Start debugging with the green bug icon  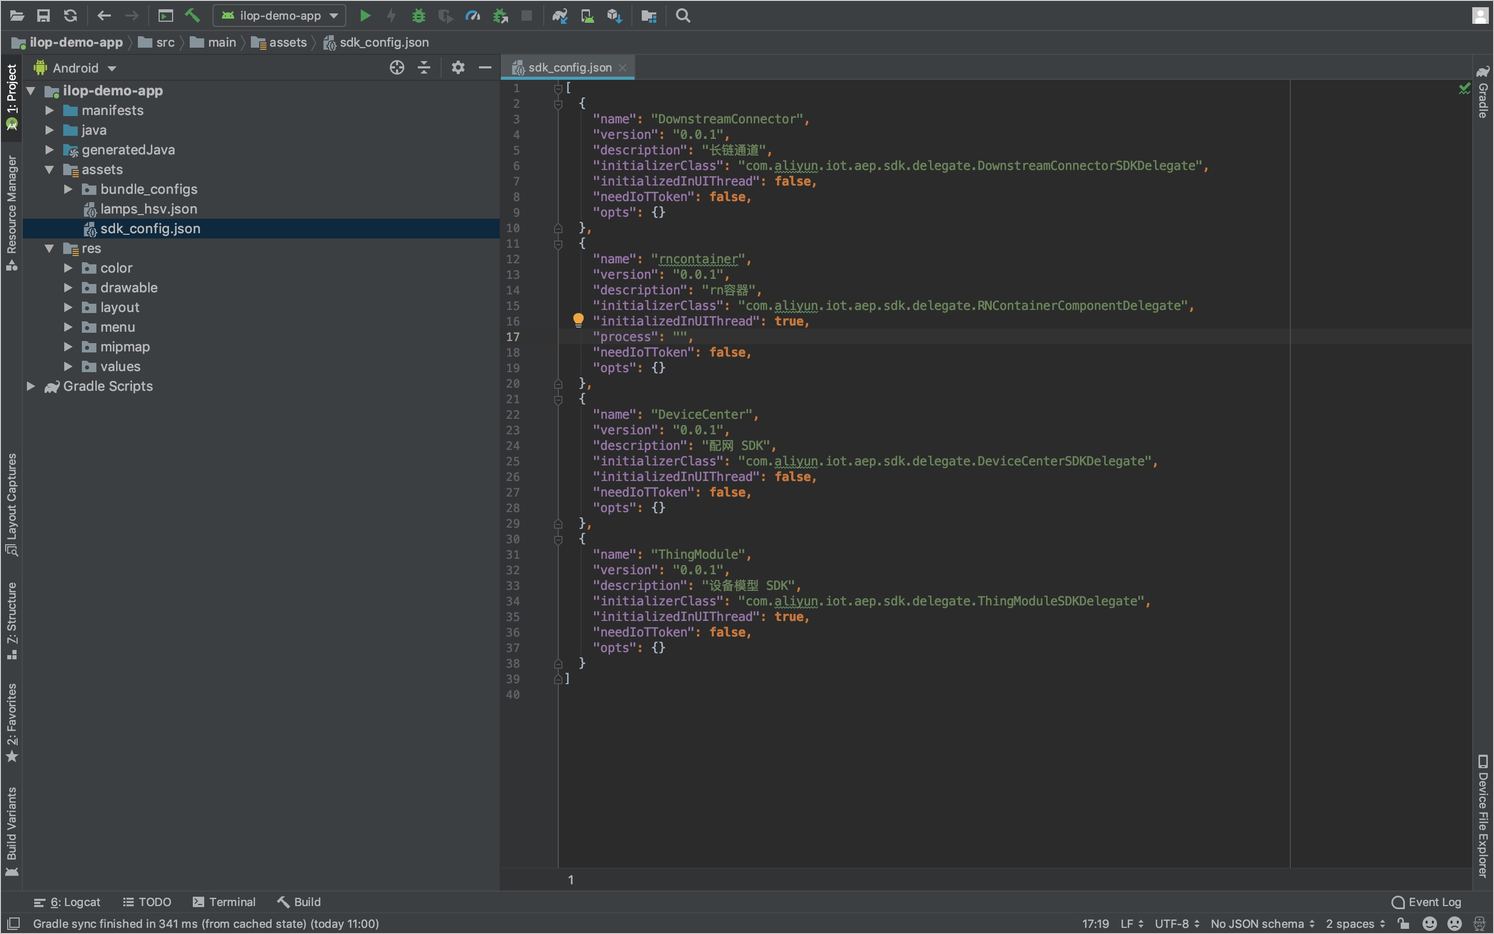[419, 16]
